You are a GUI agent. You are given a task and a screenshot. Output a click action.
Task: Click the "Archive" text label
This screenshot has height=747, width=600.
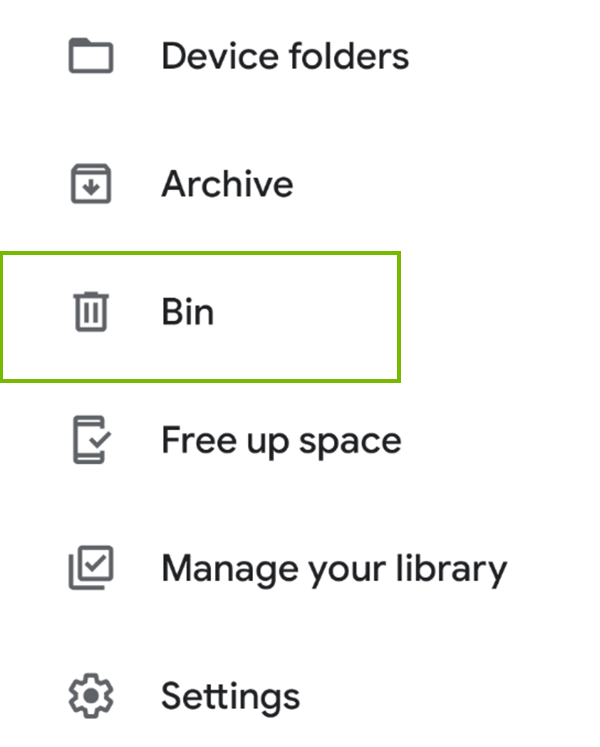tap(227, 184)
